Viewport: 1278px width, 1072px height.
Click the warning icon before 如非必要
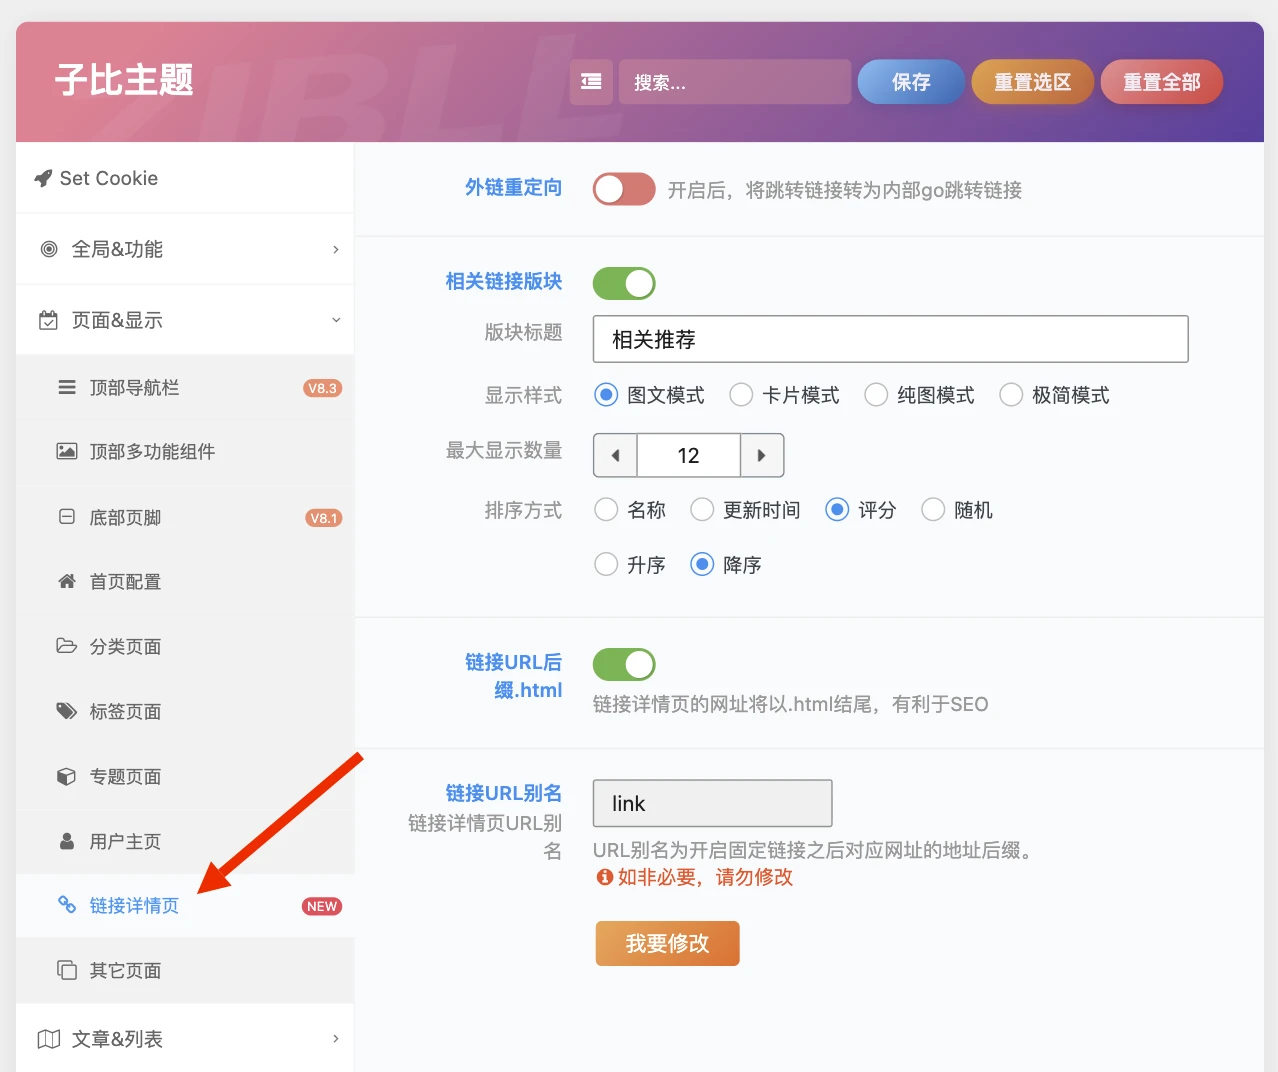click(x=604, y=877)
